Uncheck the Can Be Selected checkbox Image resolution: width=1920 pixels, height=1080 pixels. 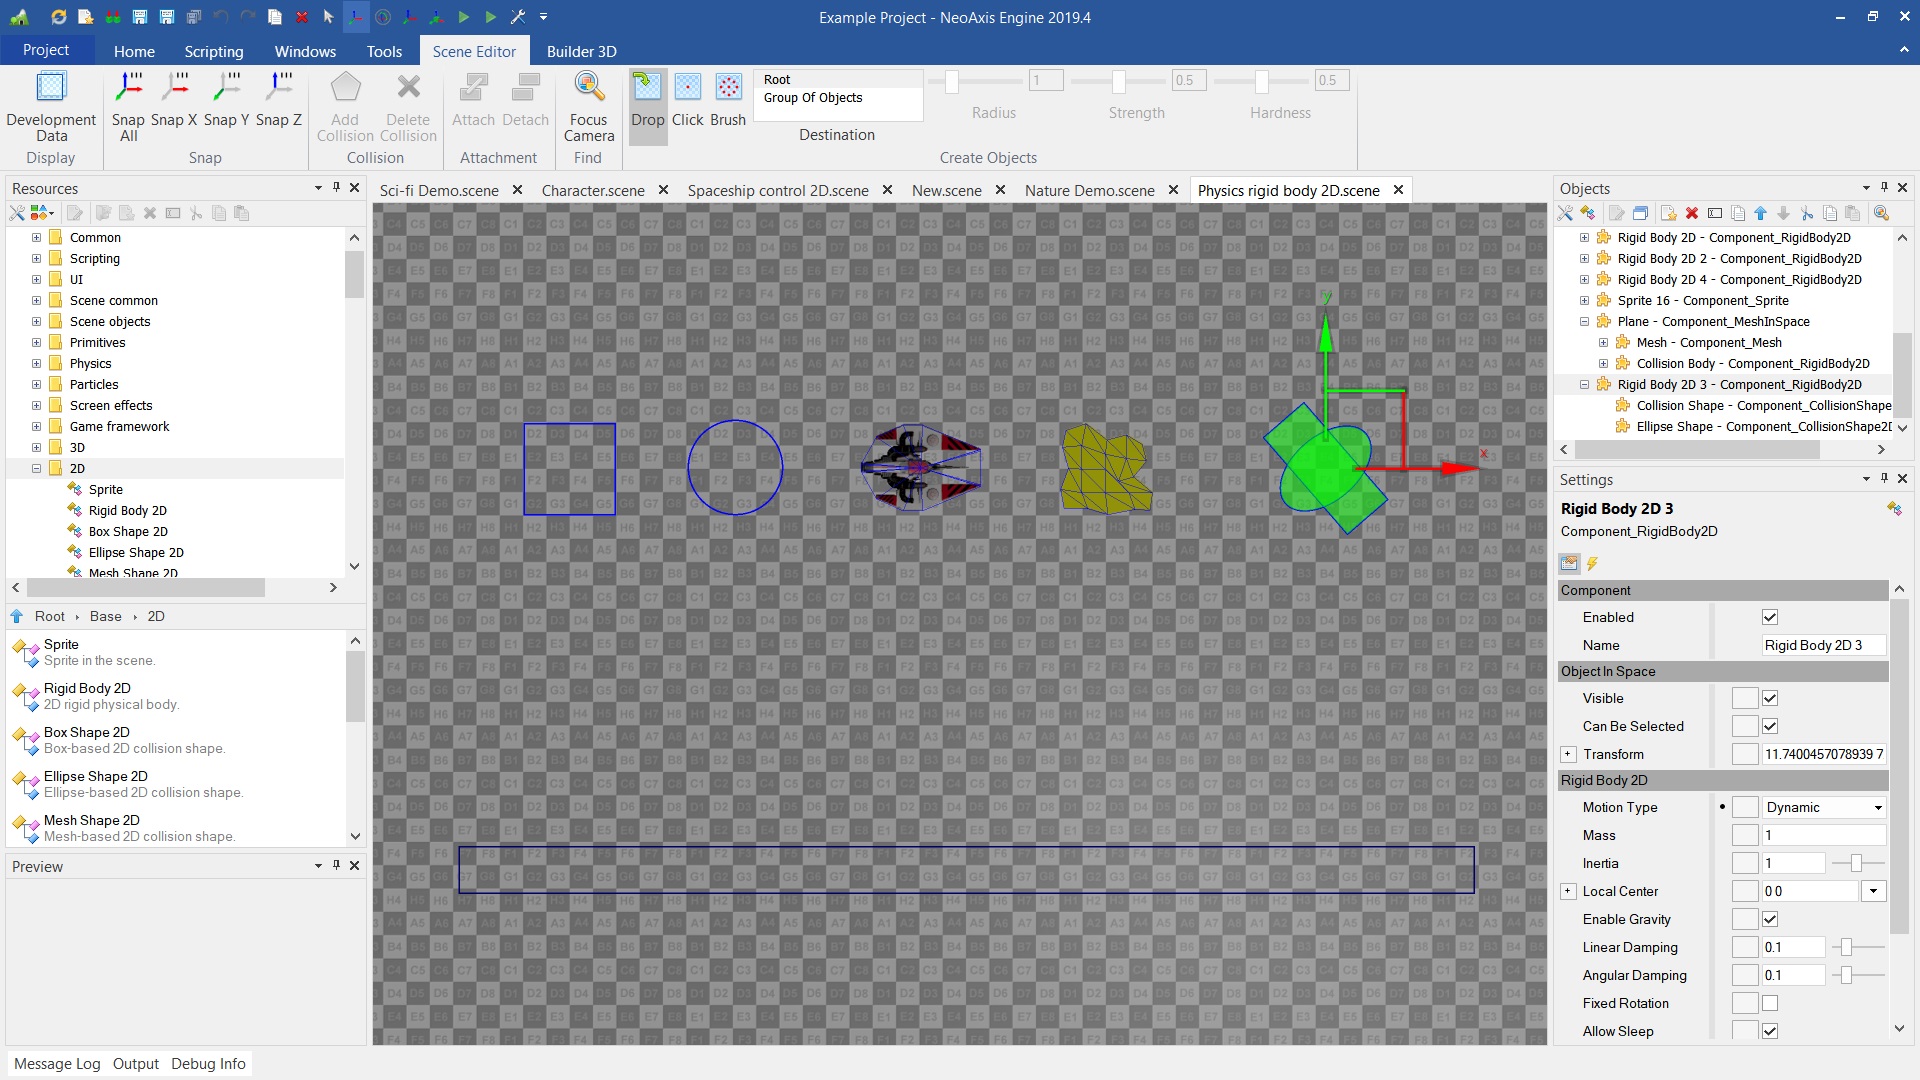pyautogui.click(x=1770, y=726)
